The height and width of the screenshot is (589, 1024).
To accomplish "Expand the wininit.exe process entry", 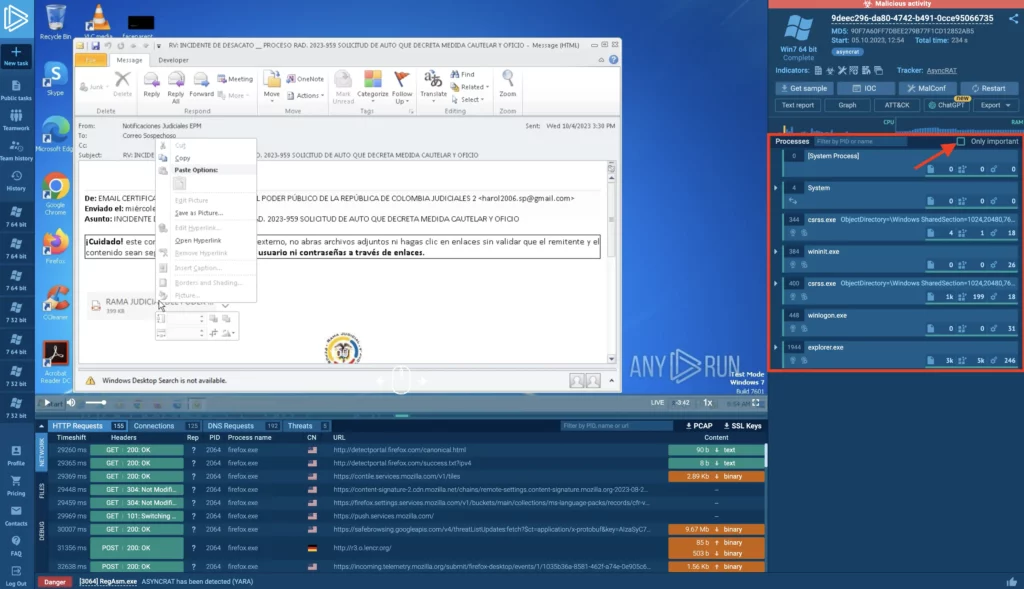I will (x=776, y=251).
